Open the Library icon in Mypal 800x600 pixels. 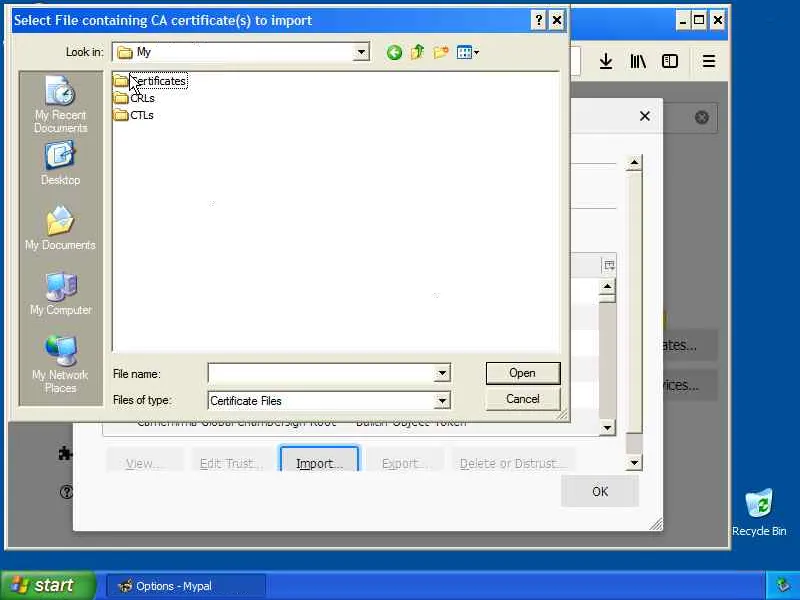638,61
